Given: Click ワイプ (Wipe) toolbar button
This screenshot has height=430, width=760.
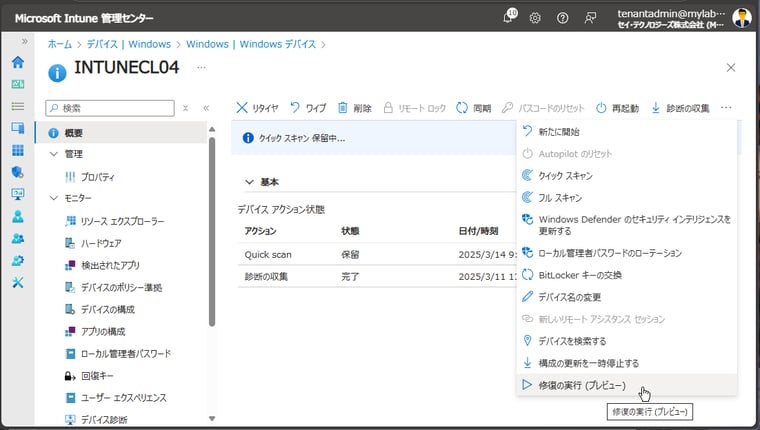Looking at the screenshot, I should click(308, 108).
